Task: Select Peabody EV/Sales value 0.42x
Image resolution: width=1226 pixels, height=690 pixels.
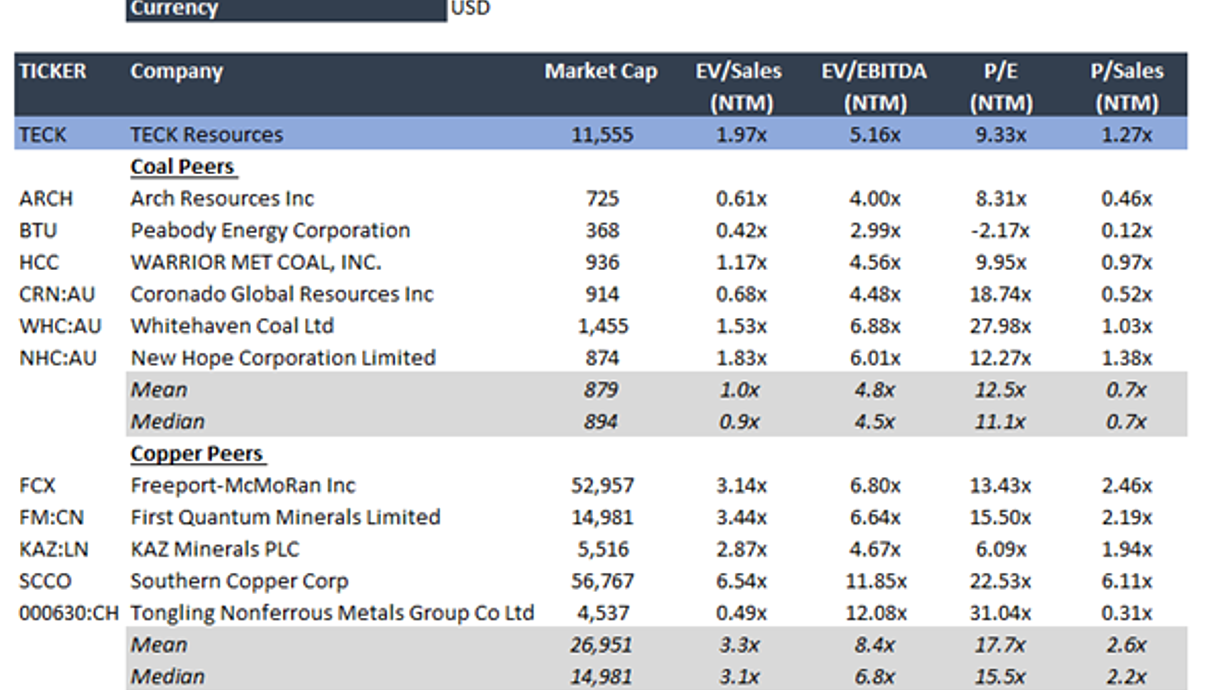Action: pos(741,230)
